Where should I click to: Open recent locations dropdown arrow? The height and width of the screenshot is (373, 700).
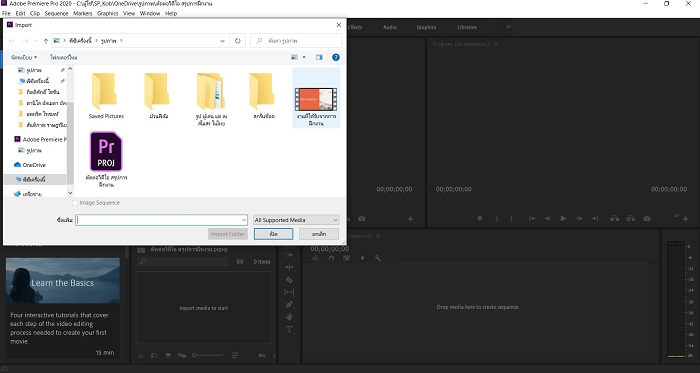tap(37, 41)
